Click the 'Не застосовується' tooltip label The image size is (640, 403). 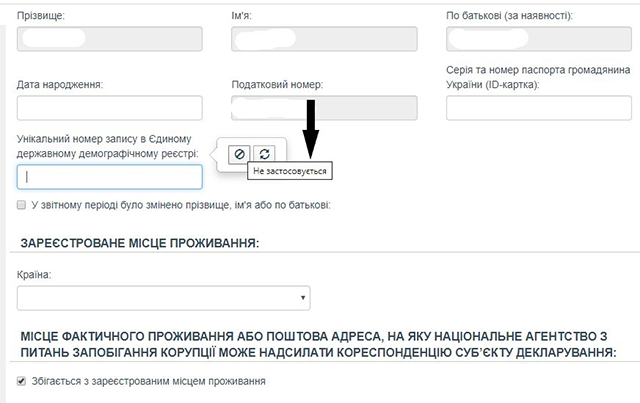click(x=290, y=171)
